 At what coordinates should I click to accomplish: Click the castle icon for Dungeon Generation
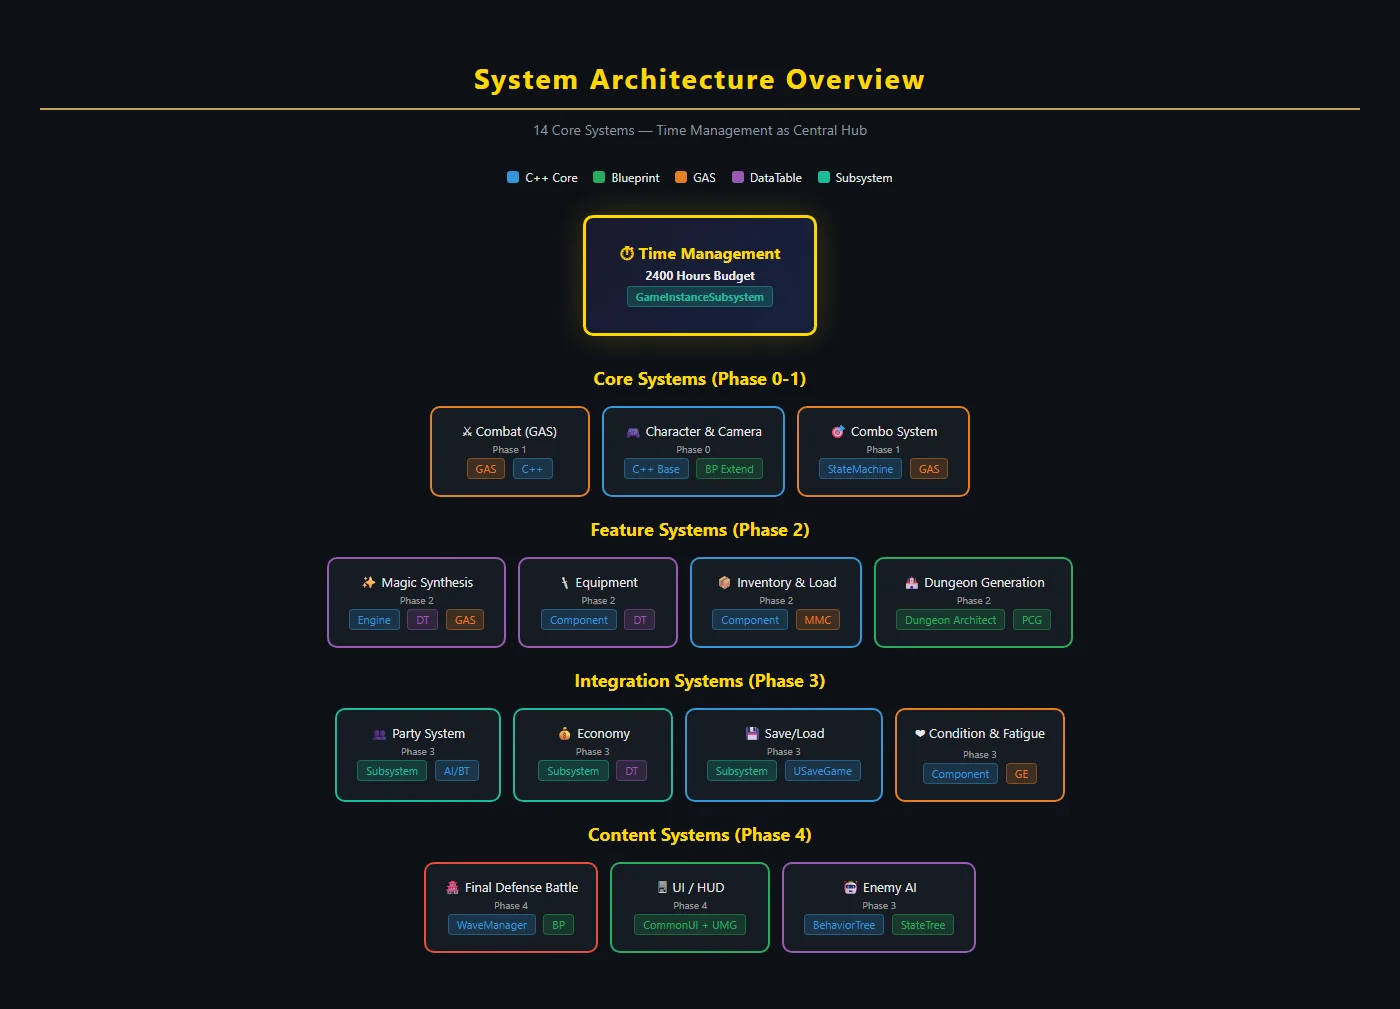click(911, 583)
